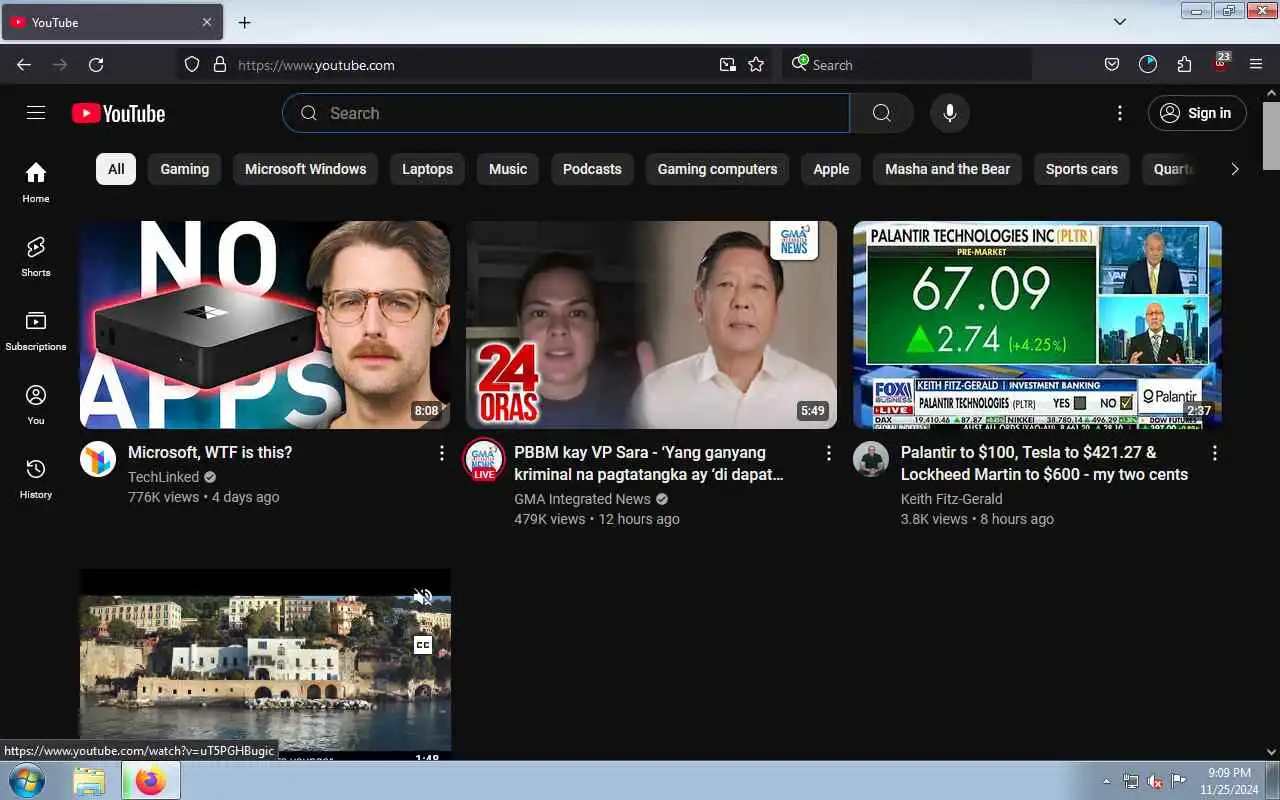Image resolution: width=1280 pixels, height=800 pixels.
Task: Select the All filter chip
Action: click(116, 169)
